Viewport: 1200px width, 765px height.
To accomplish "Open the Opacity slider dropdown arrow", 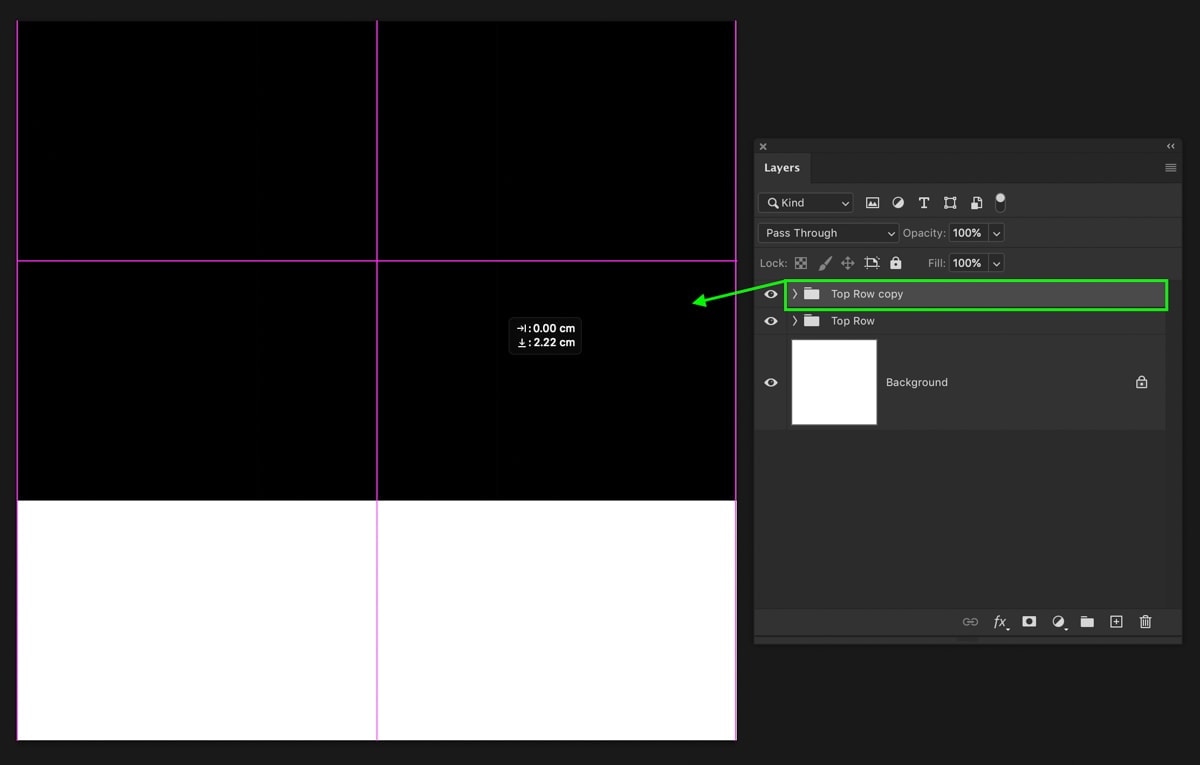I will tap(996, 233).
